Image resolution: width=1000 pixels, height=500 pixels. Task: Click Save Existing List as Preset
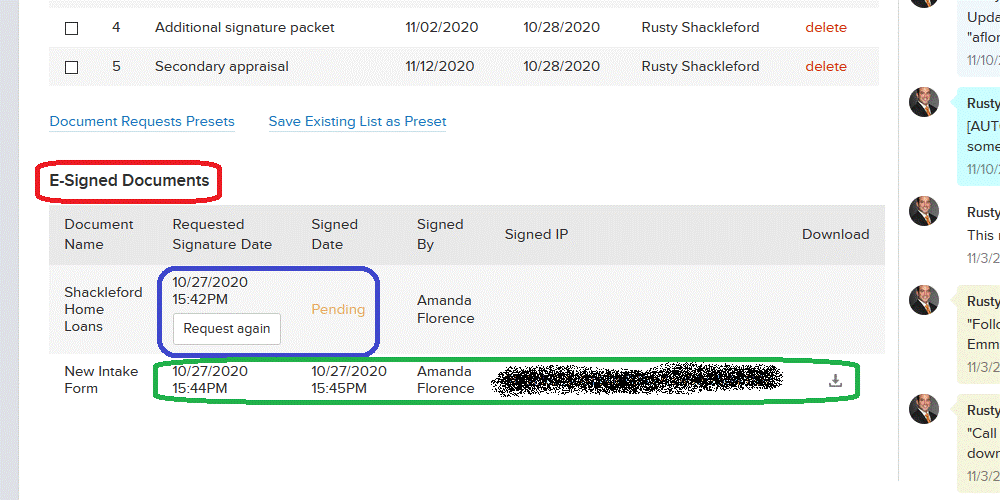pos(357,121)
